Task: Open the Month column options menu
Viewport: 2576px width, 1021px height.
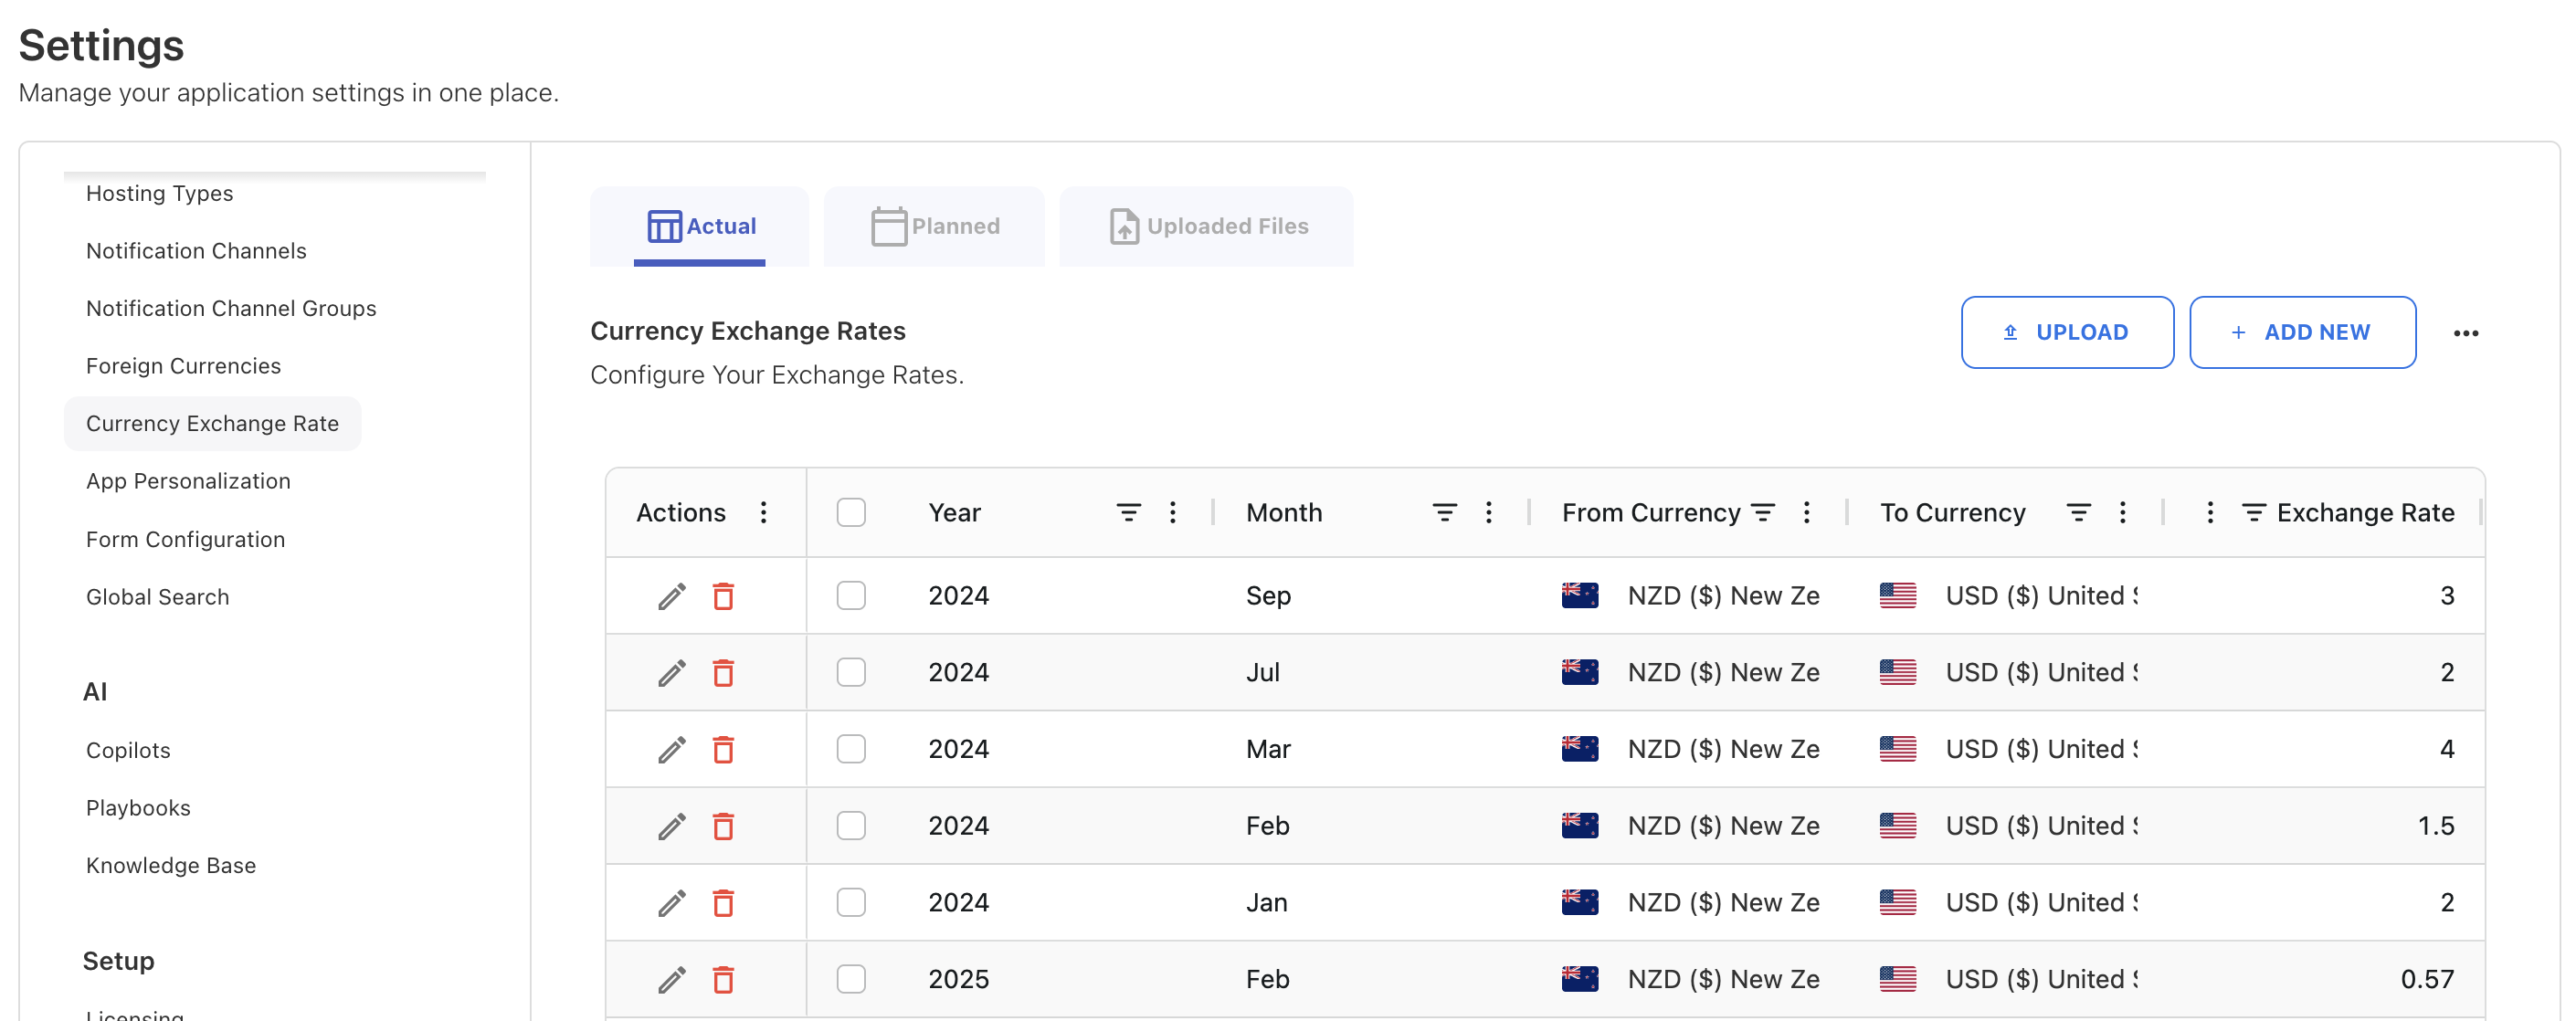Action: [x=1488, y=513]
